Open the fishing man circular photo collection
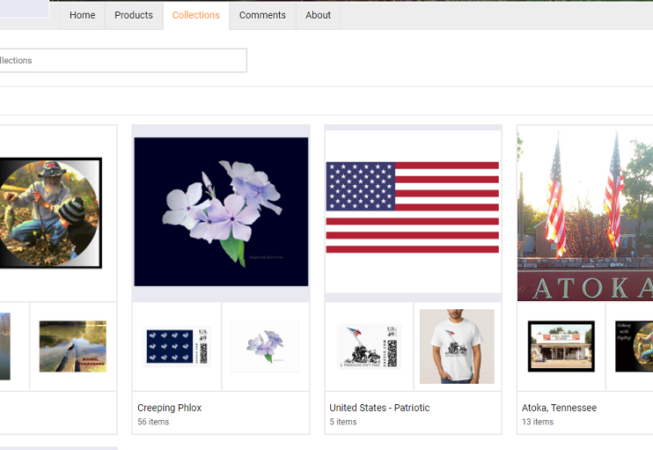 coord(50,213)
